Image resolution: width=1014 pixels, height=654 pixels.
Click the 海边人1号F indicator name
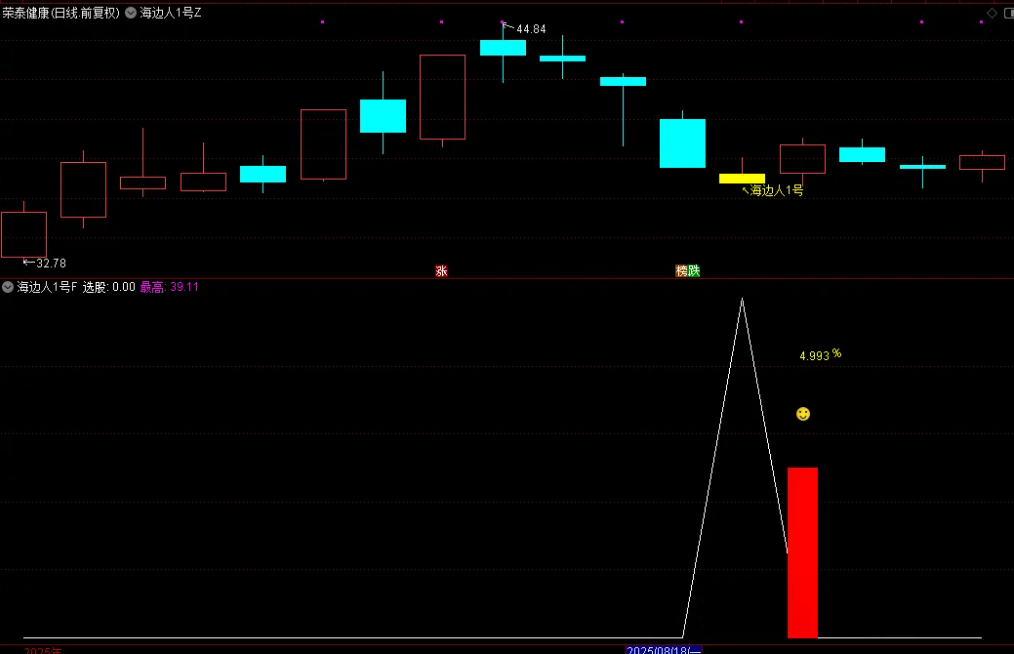47,287
